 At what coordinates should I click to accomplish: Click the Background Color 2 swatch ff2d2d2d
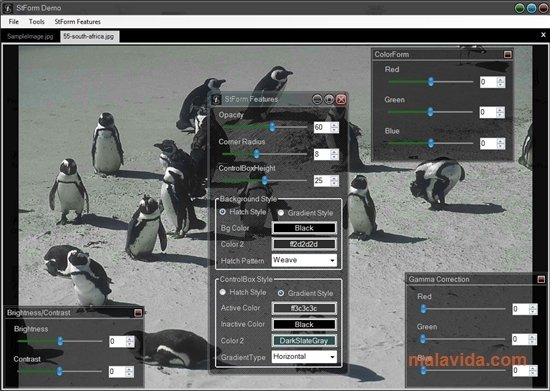coord(304,244)
